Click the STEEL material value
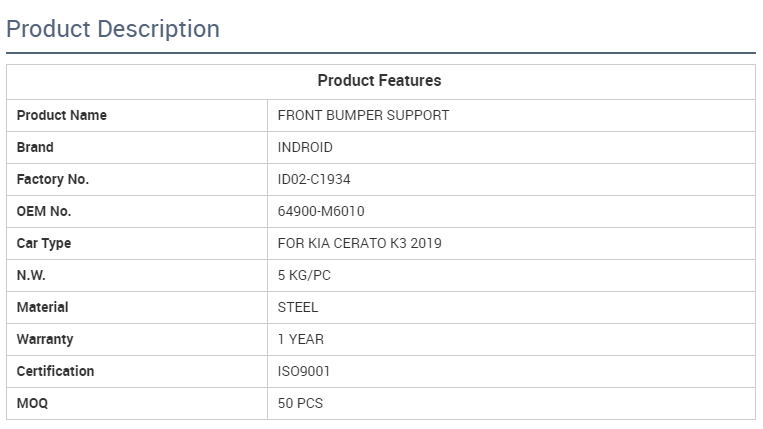Screen dimensions: 763x429 tap(298, 307)
